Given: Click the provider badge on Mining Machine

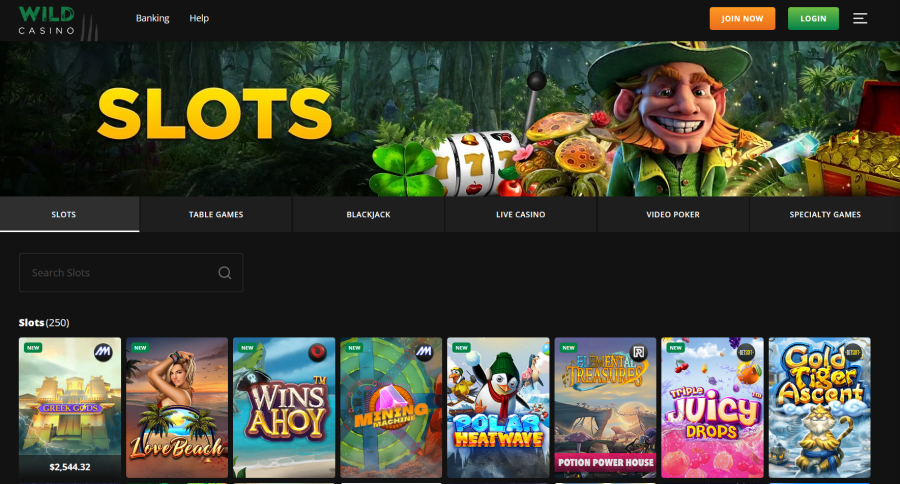Looking at the screenshot, I should click(424, 351).
